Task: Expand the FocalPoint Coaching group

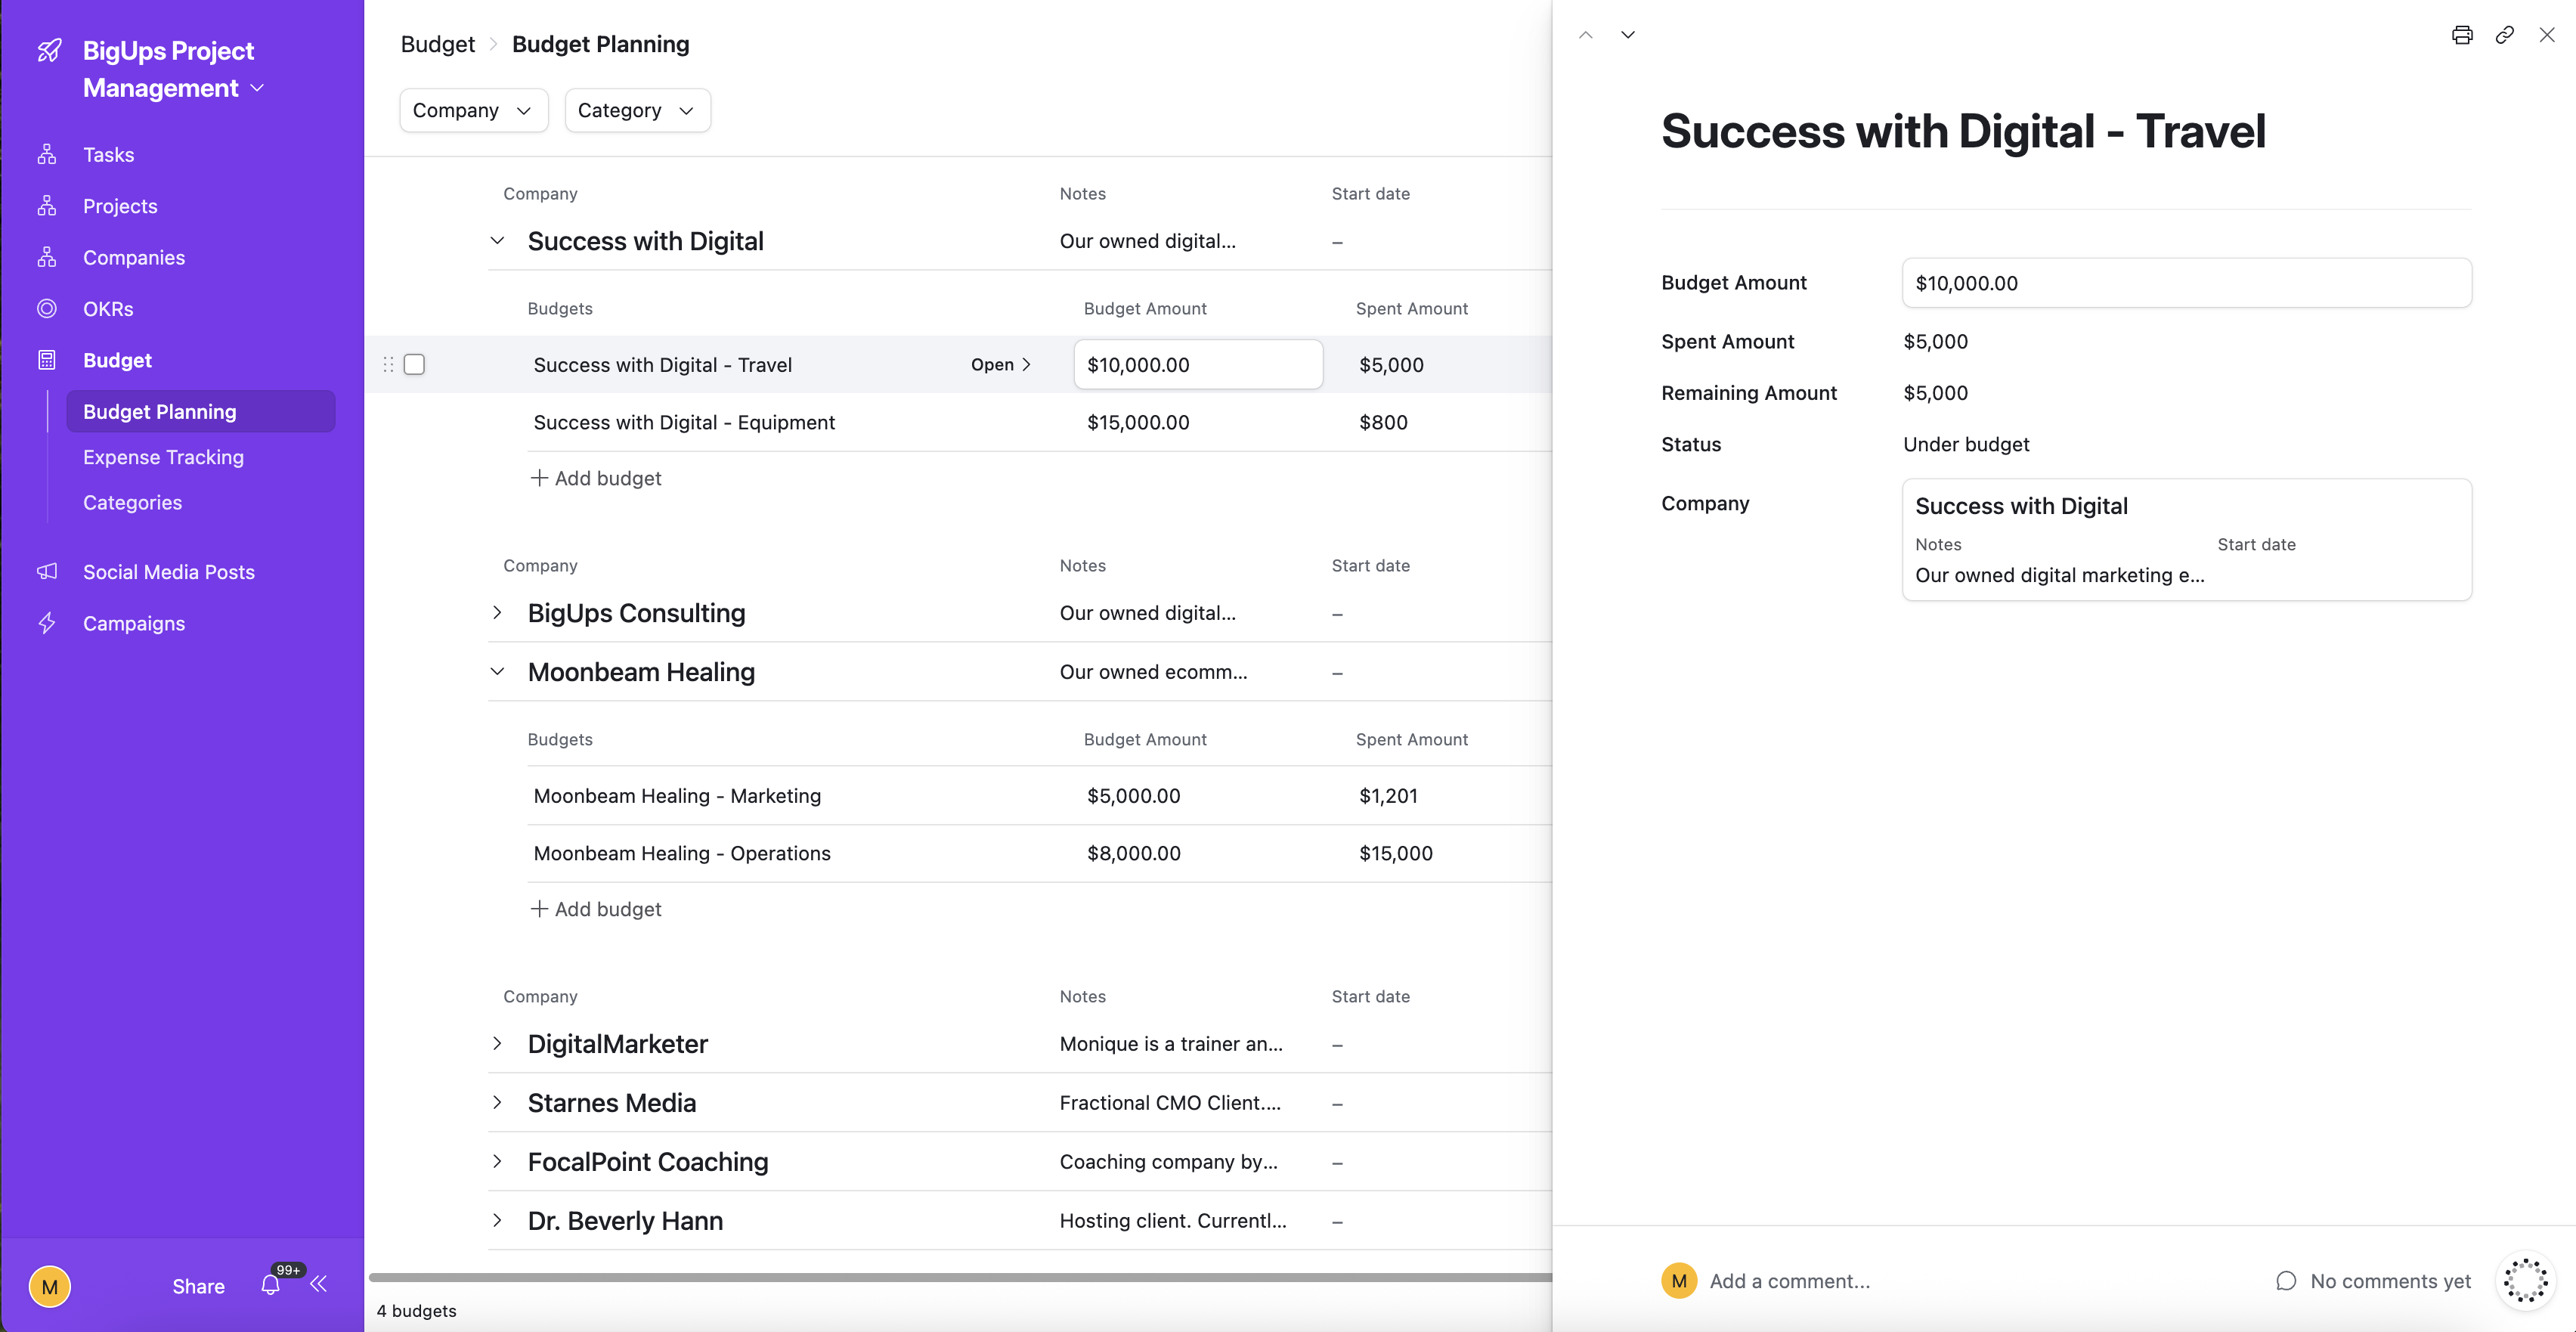Action: tap(497, 1162)
